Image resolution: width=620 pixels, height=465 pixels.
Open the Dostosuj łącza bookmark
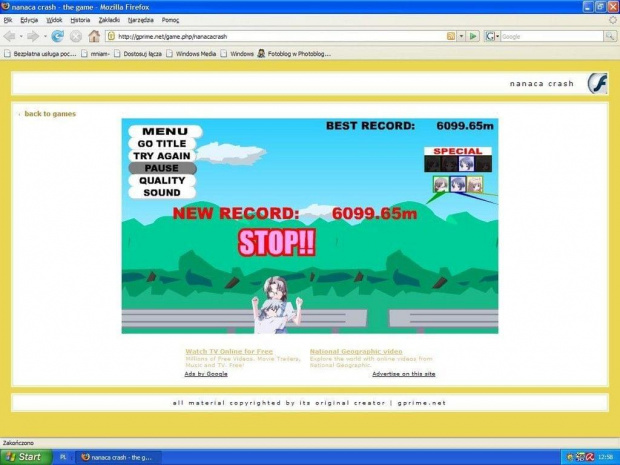point(138,54)
